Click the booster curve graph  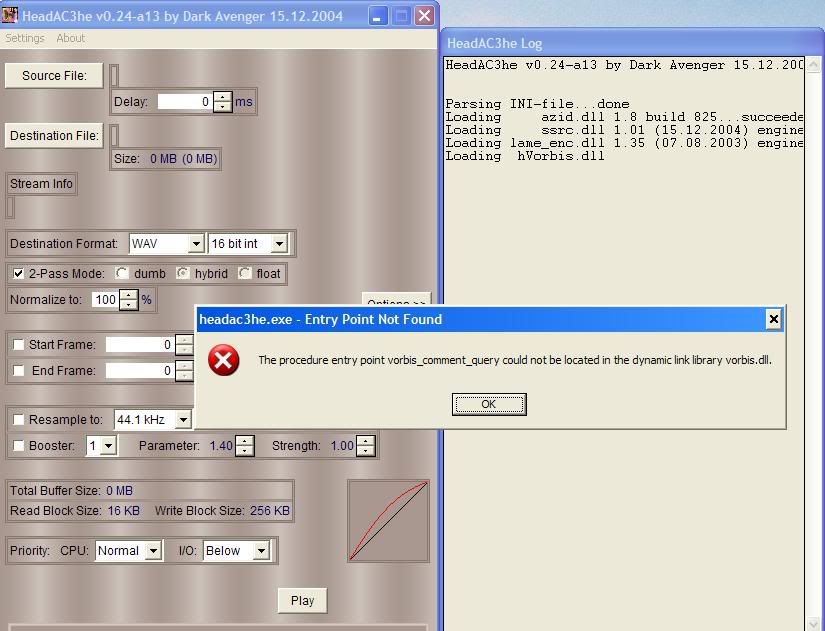tap(388, 520)
